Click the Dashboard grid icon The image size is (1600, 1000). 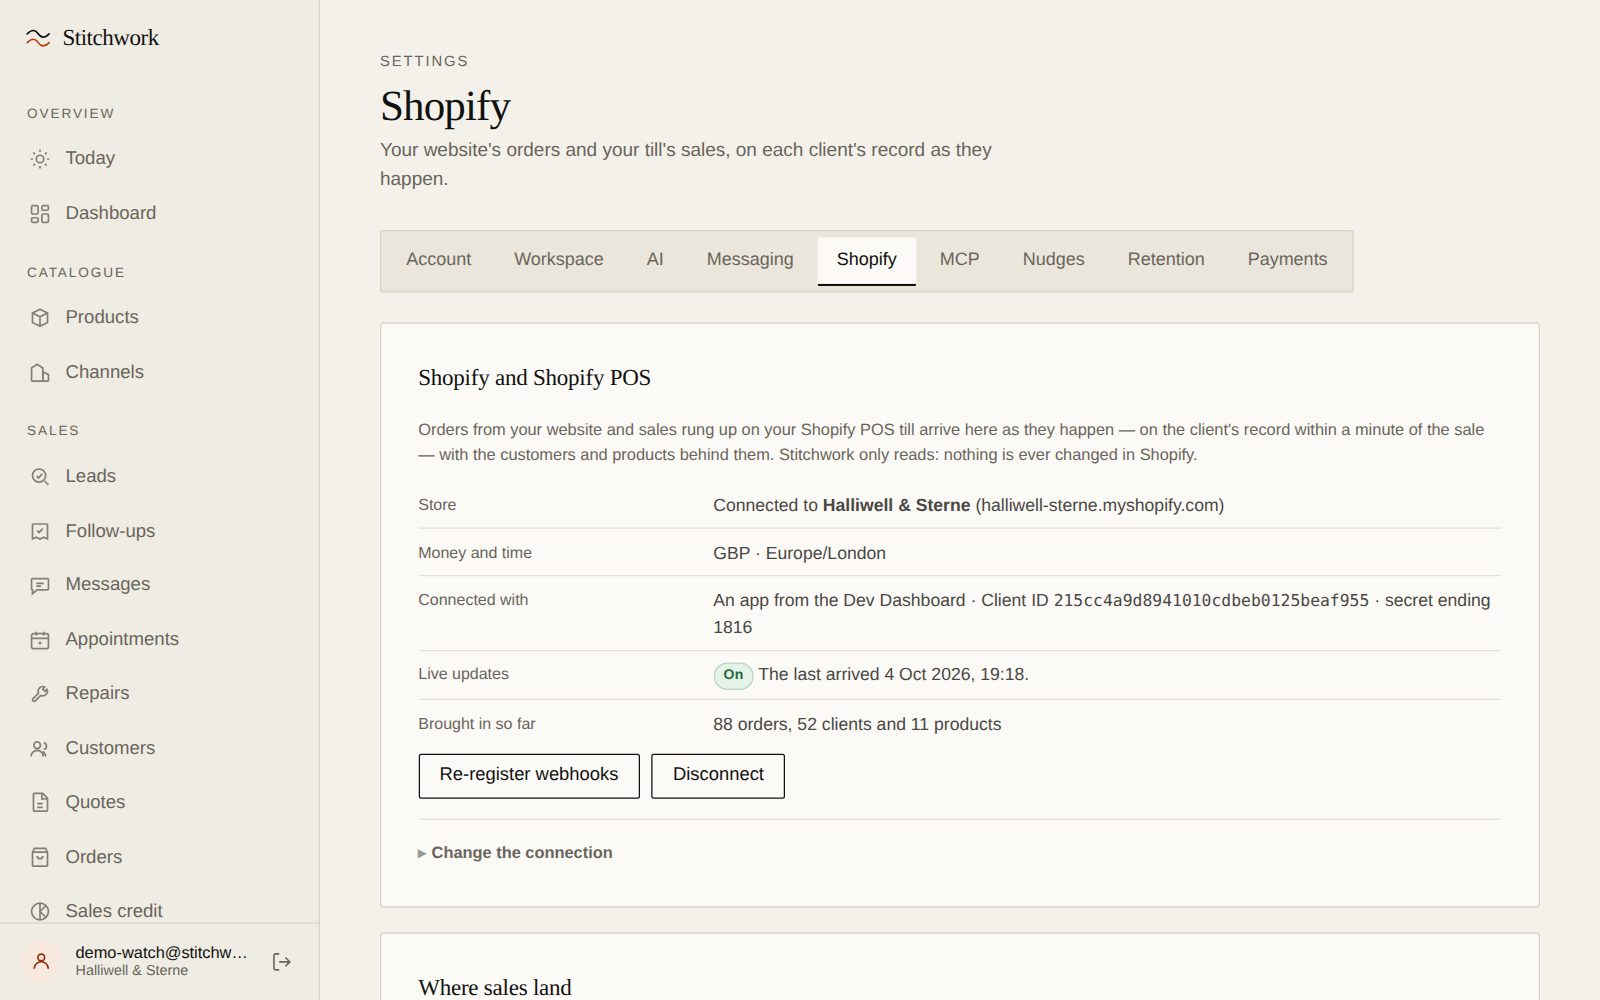click(40, 214)
